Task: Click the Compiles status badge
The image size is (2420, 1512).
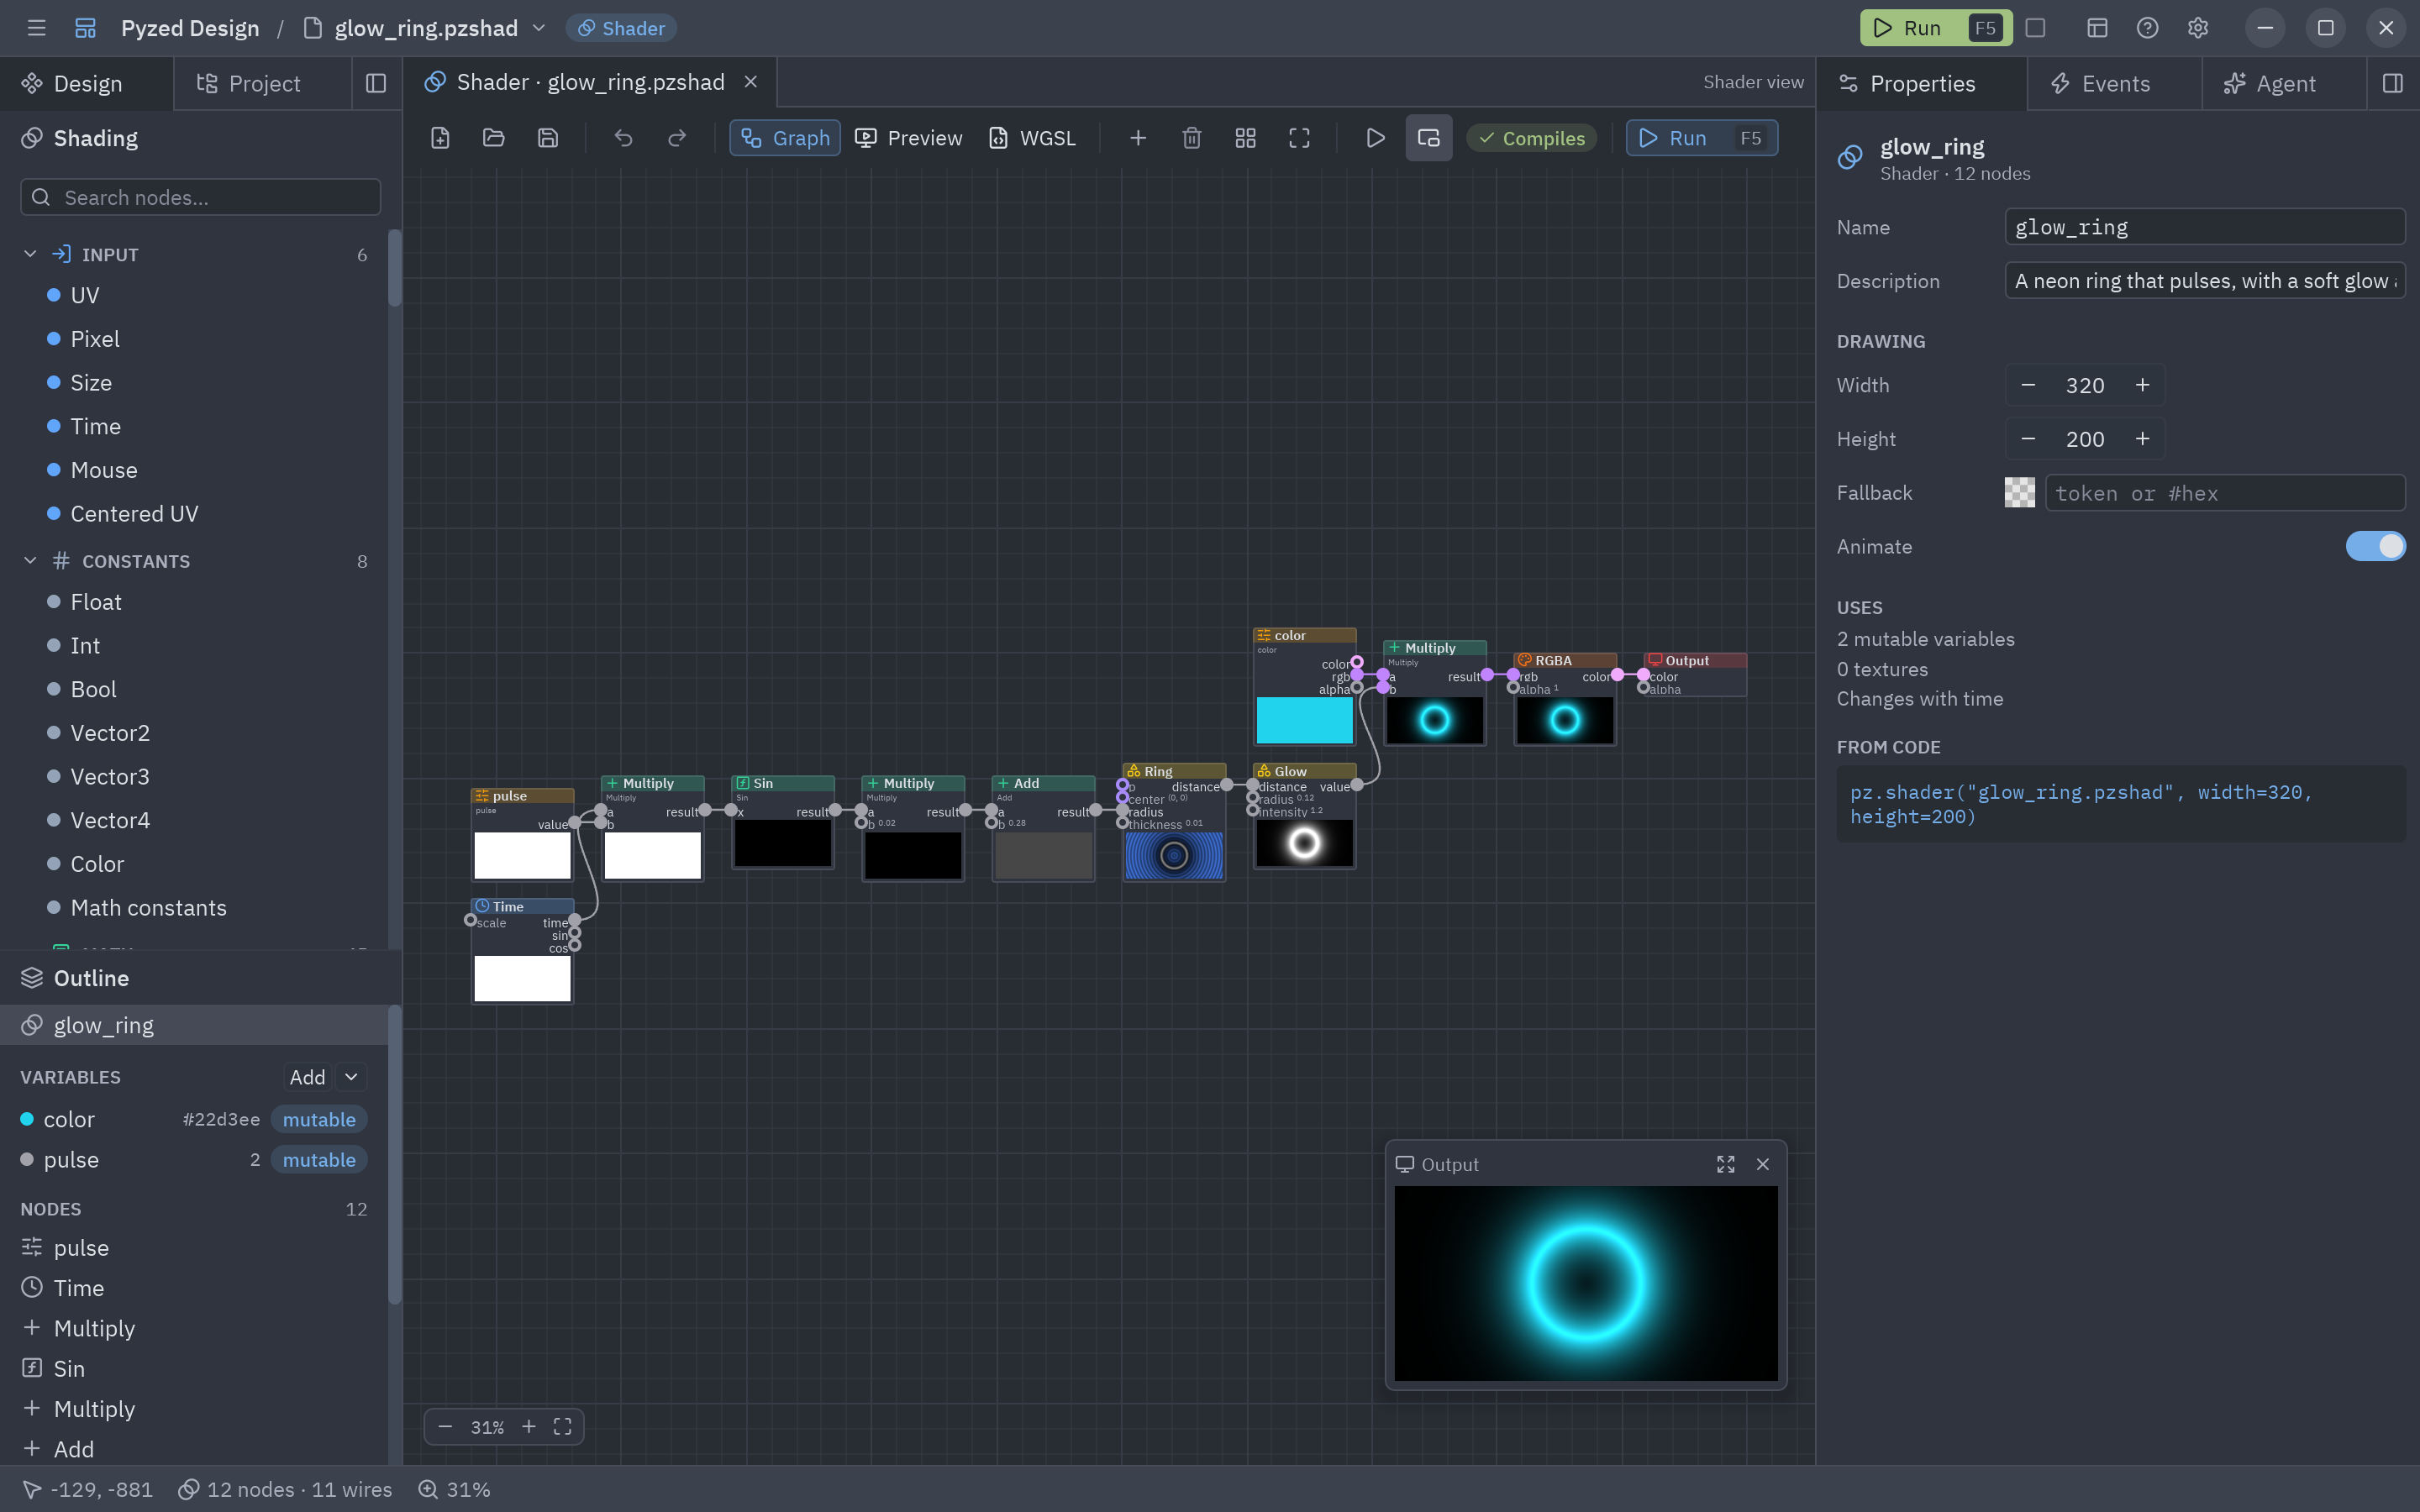Action: [x=1531, y=138]
